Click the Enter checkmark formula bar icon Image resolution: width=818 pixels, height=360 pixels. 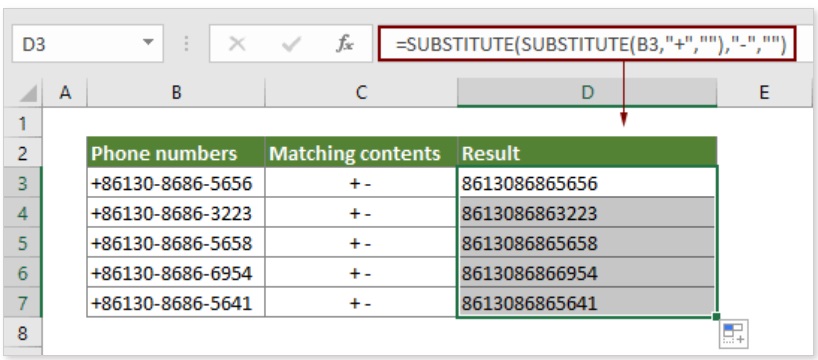(291, 44)
